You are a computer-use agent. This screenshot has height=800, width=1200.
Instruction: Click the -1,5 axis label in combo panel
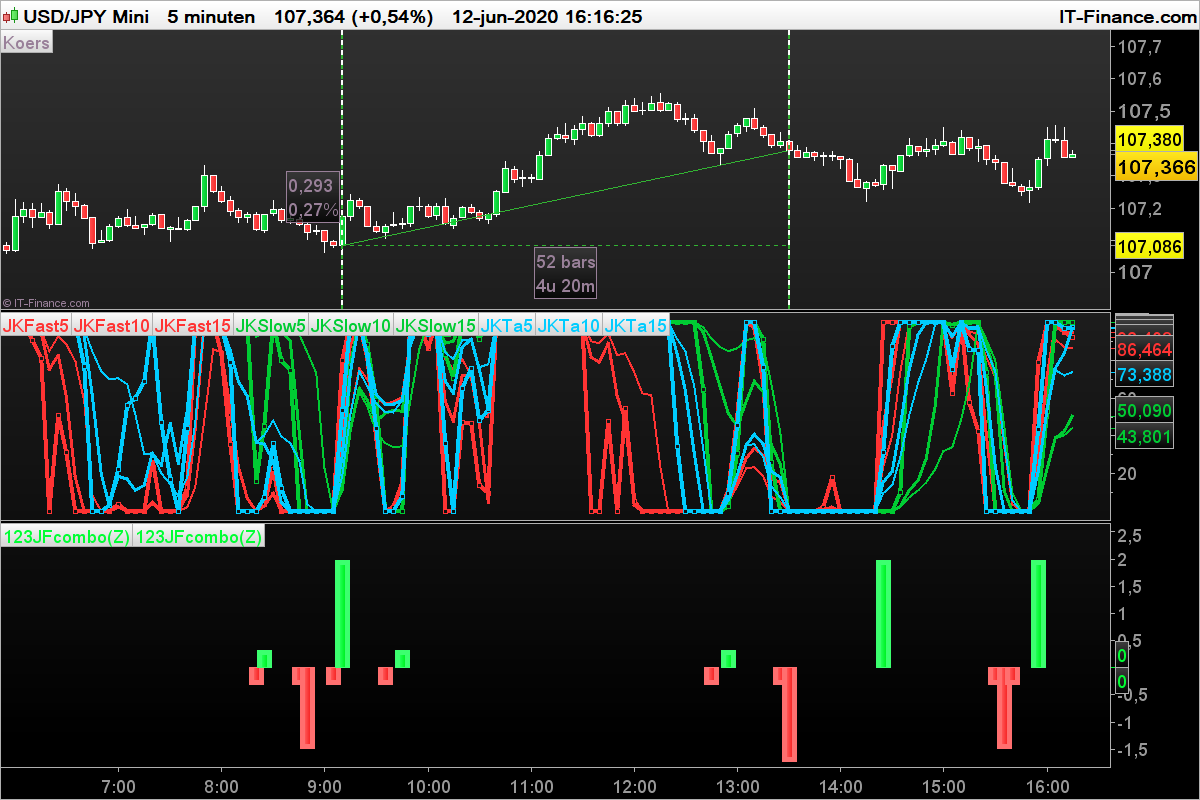click(1130, 749)
